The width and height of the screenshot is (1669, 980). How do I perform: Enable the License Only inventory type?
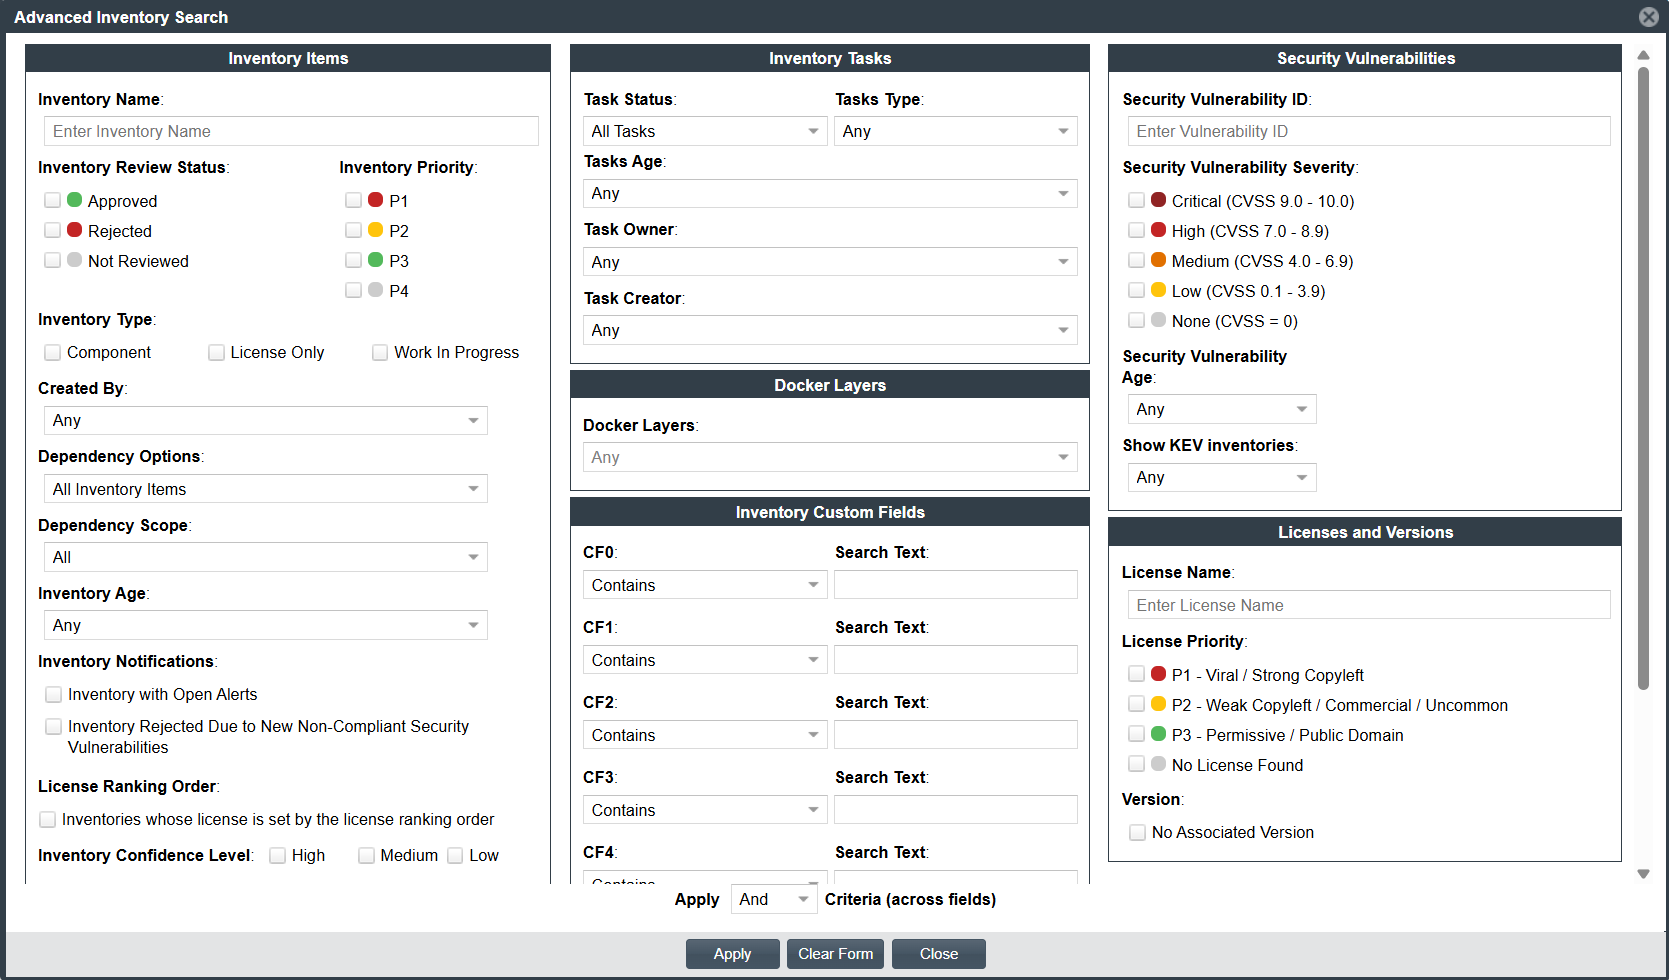[x=216, y=352]
